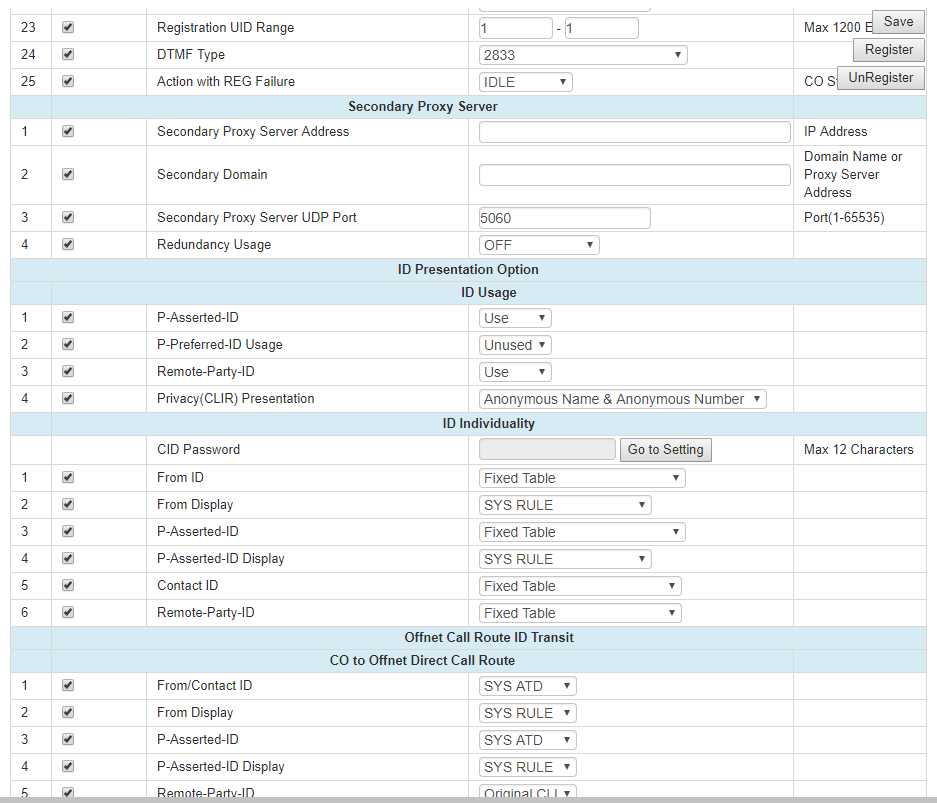Click the UnRegister button
Screen dimensions: 937x803
pyautogui.click(x=880, y=78)
